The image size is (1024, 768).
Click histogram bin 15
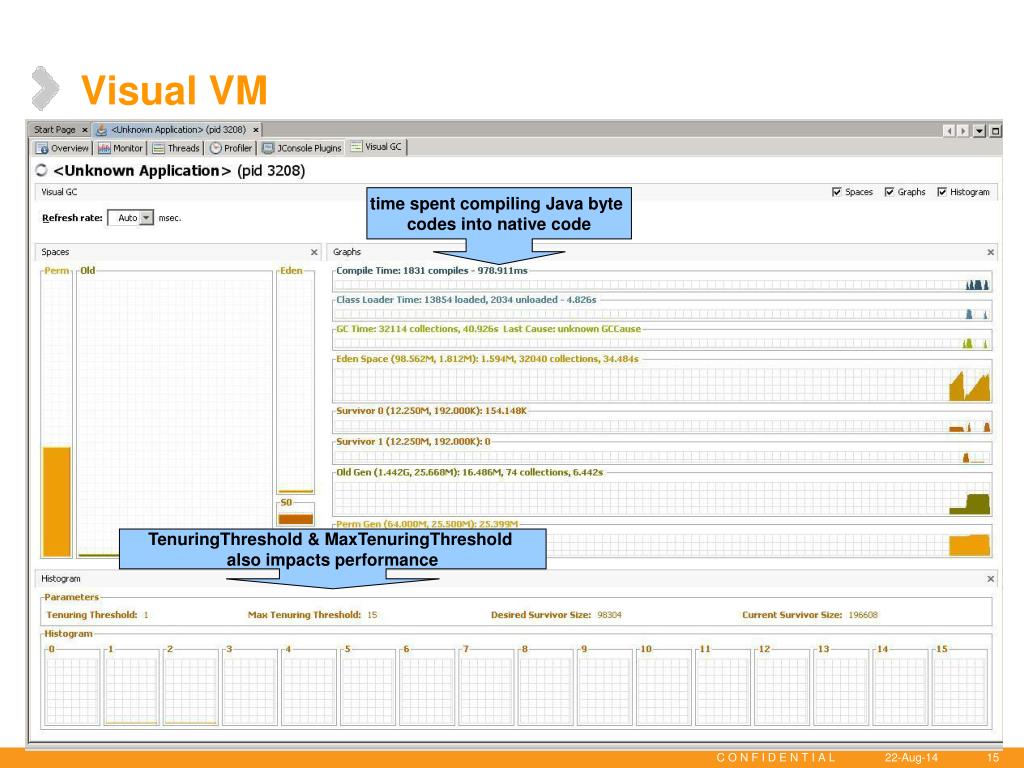[959, 687]
